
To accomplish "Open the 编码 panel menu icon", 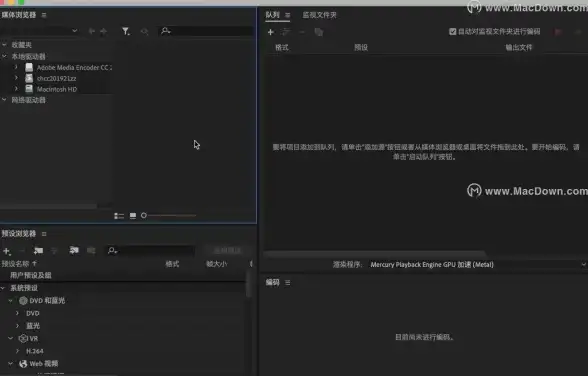I will pyautogui.click(x=288, y=283).
